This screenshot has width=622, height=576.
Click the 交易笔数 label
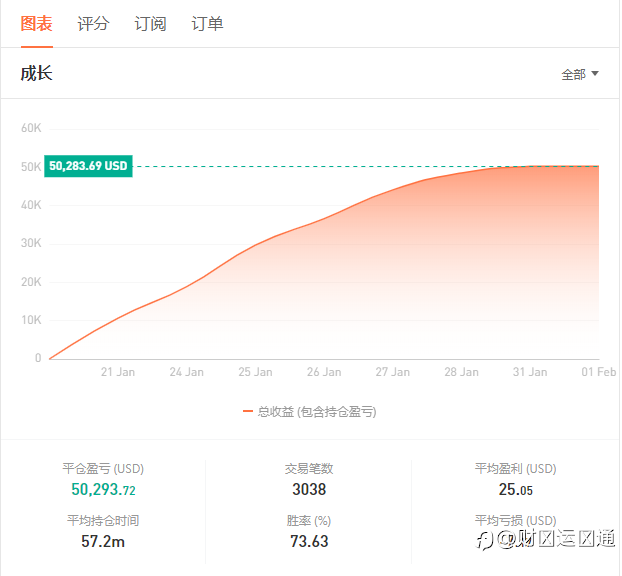tap(309, 469)
